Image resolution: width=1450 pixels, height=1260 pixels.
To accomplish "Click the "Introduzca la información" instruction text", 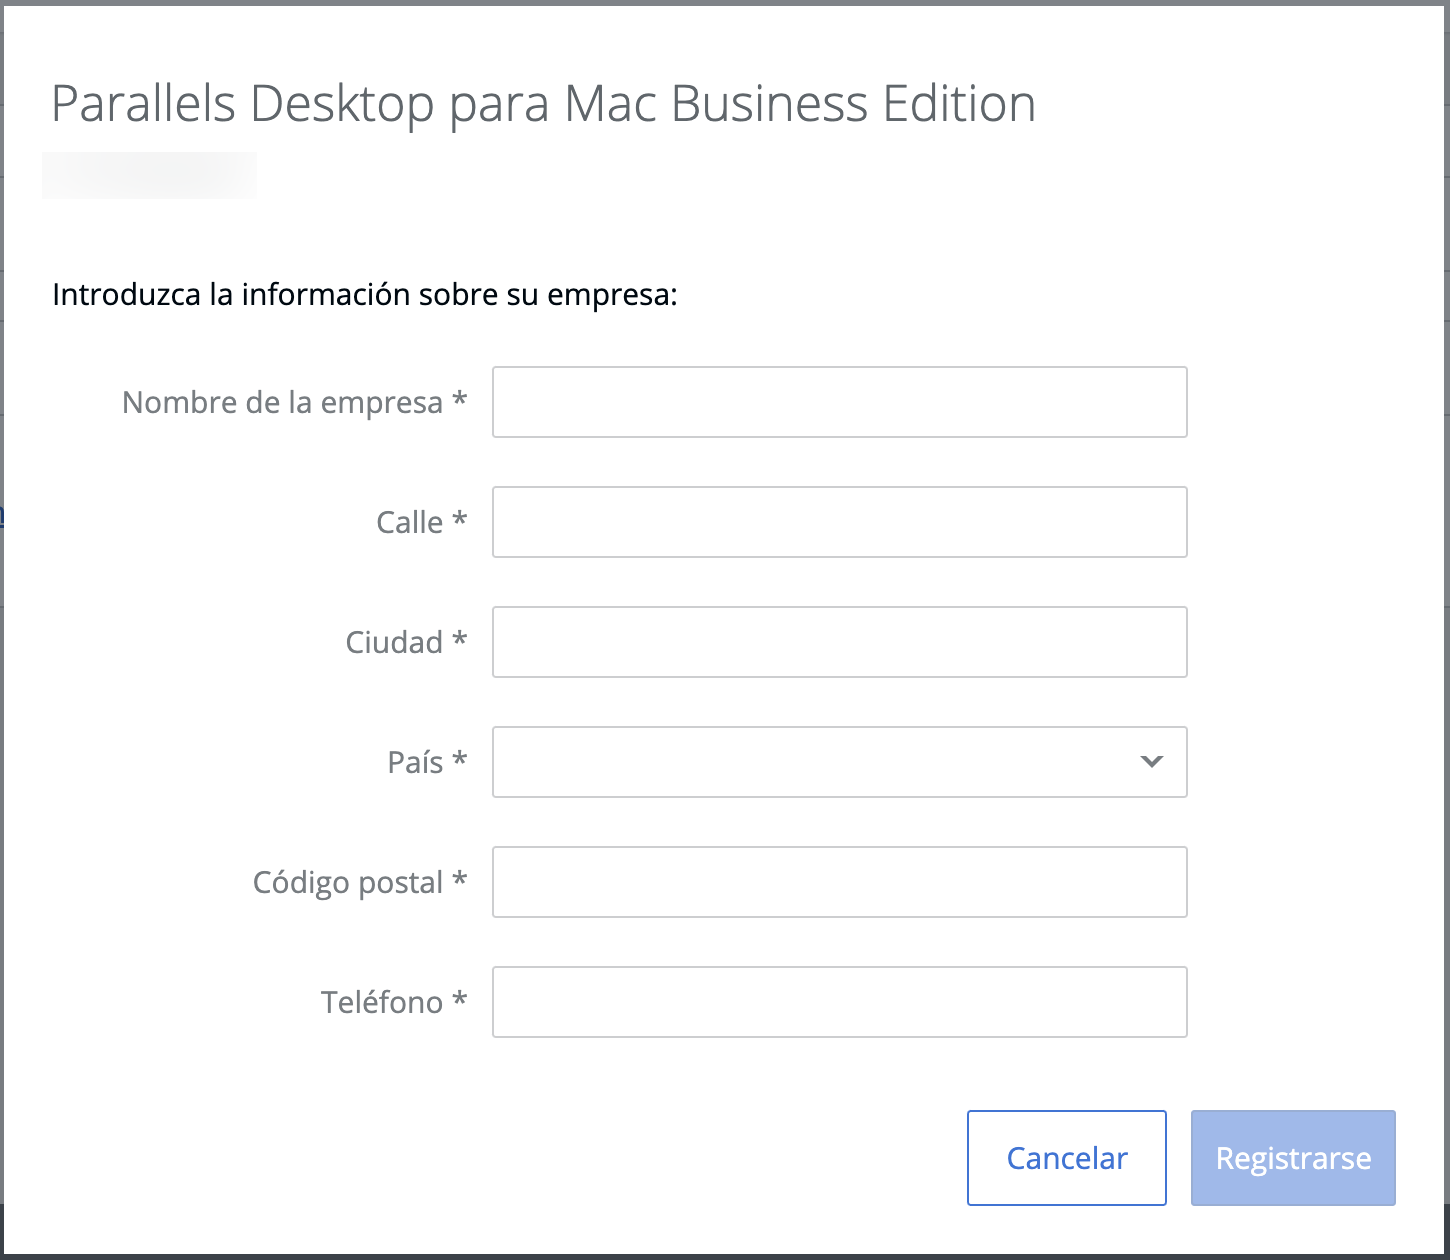I will [x=365, y=295].
